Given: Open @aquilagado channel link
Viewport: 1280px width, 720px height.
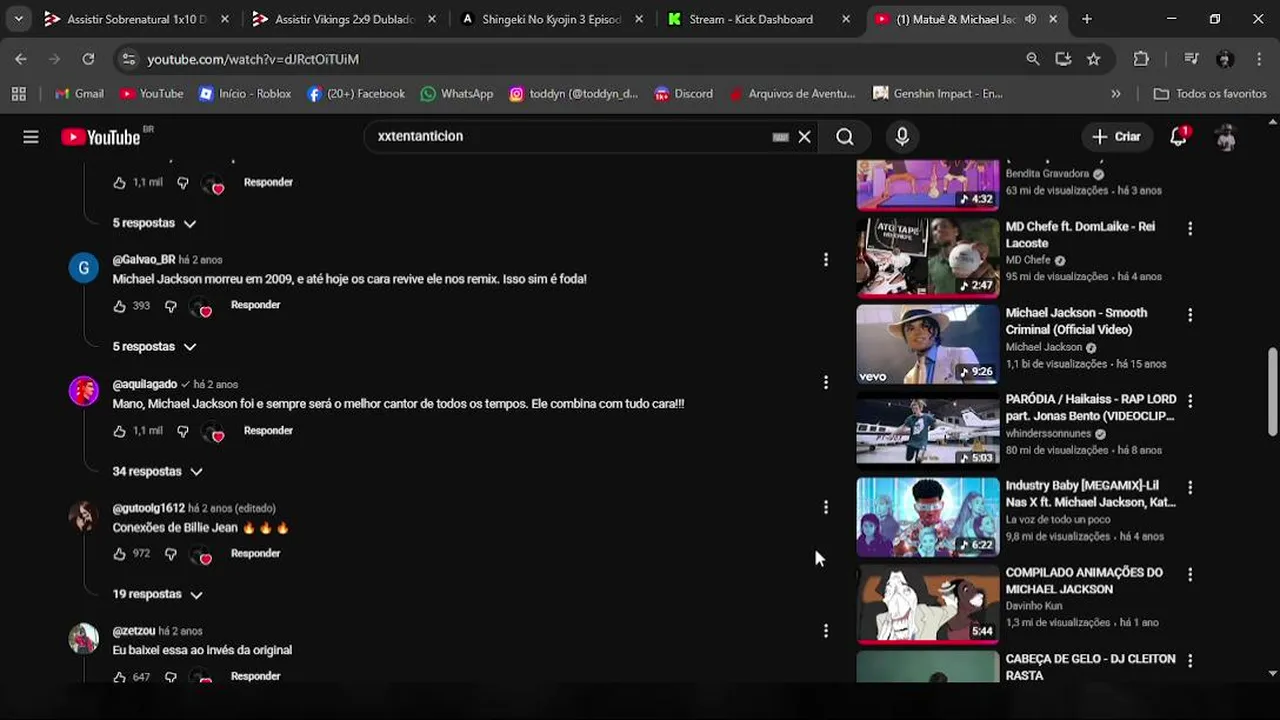Looking at the screenshot, I should coord(145,384).
